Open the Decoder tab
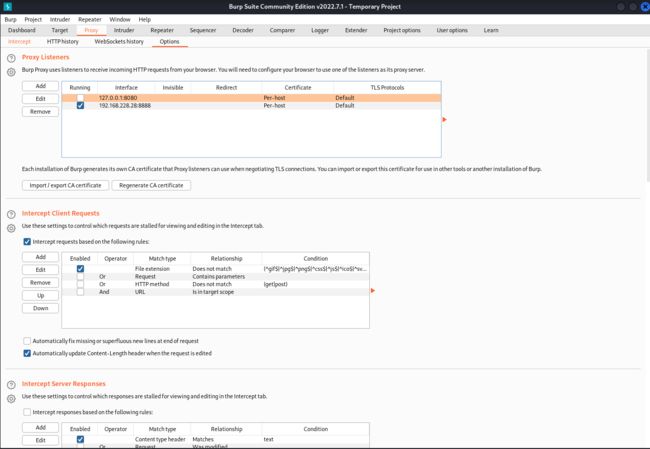Screen dimensions: 650x449 pyautogui.click(x=243, y=30)
